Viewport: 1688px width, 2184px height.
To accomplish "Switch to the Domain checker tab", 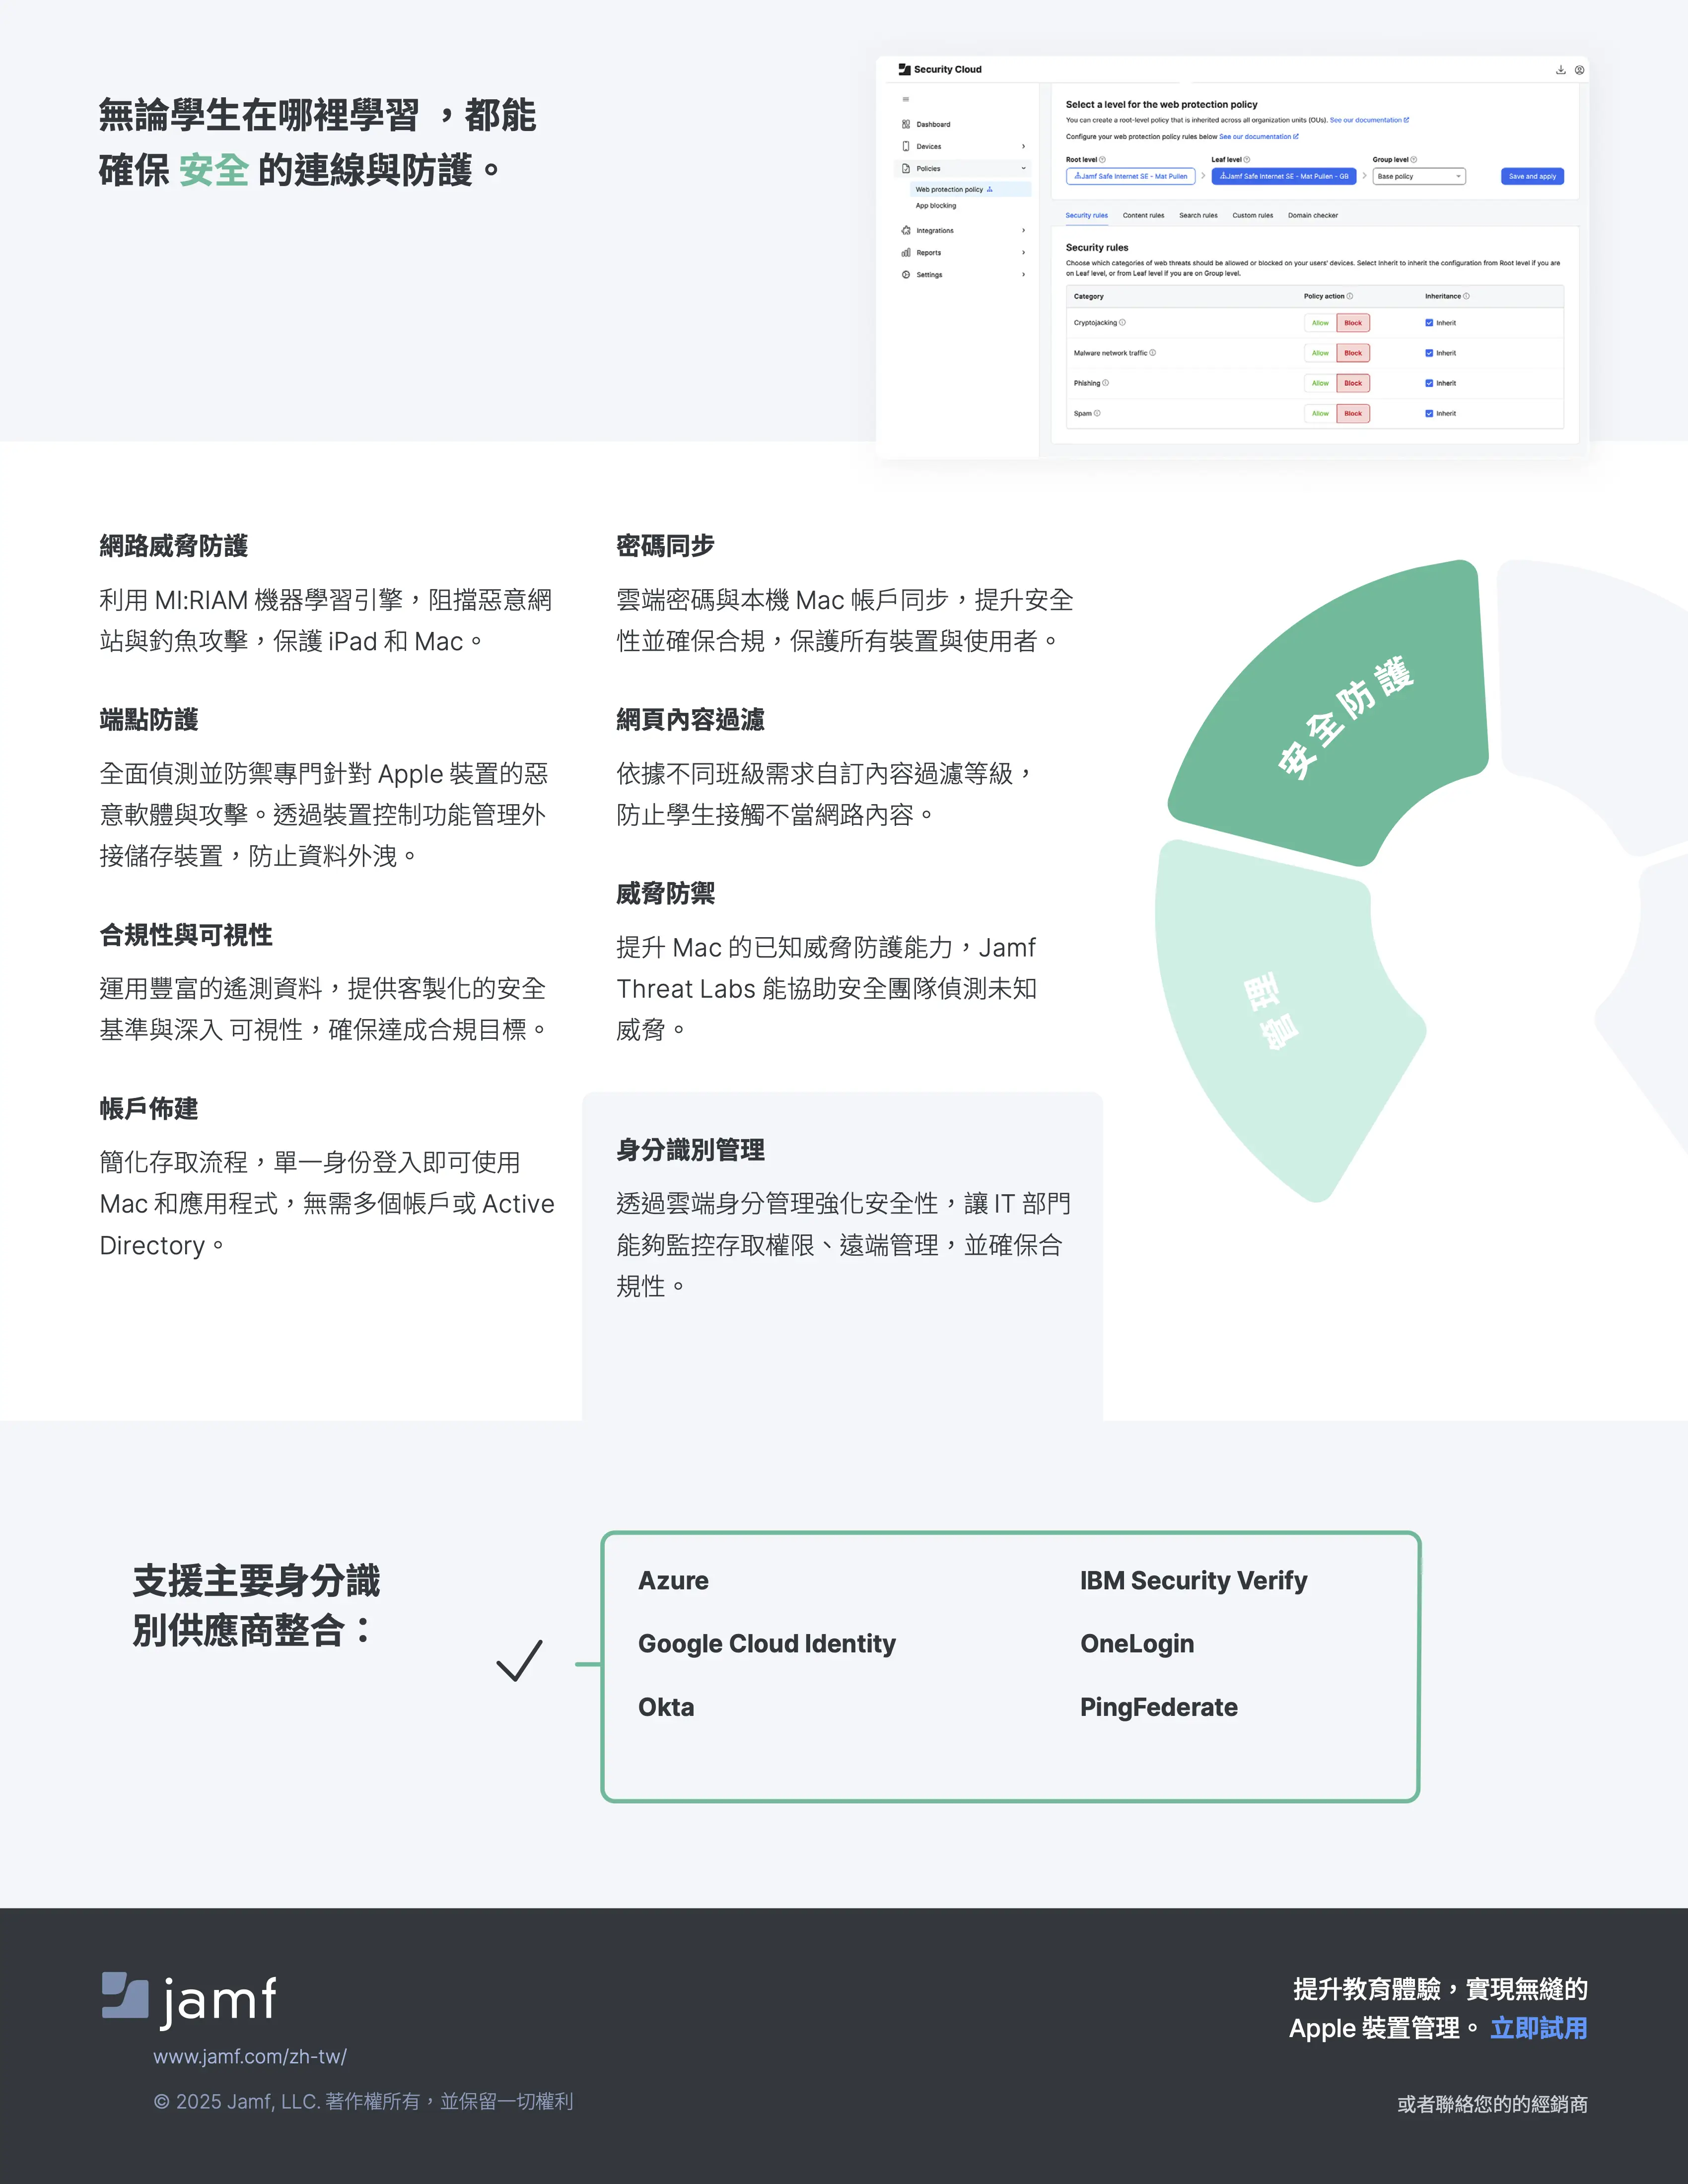I will tap(1313, 215).
